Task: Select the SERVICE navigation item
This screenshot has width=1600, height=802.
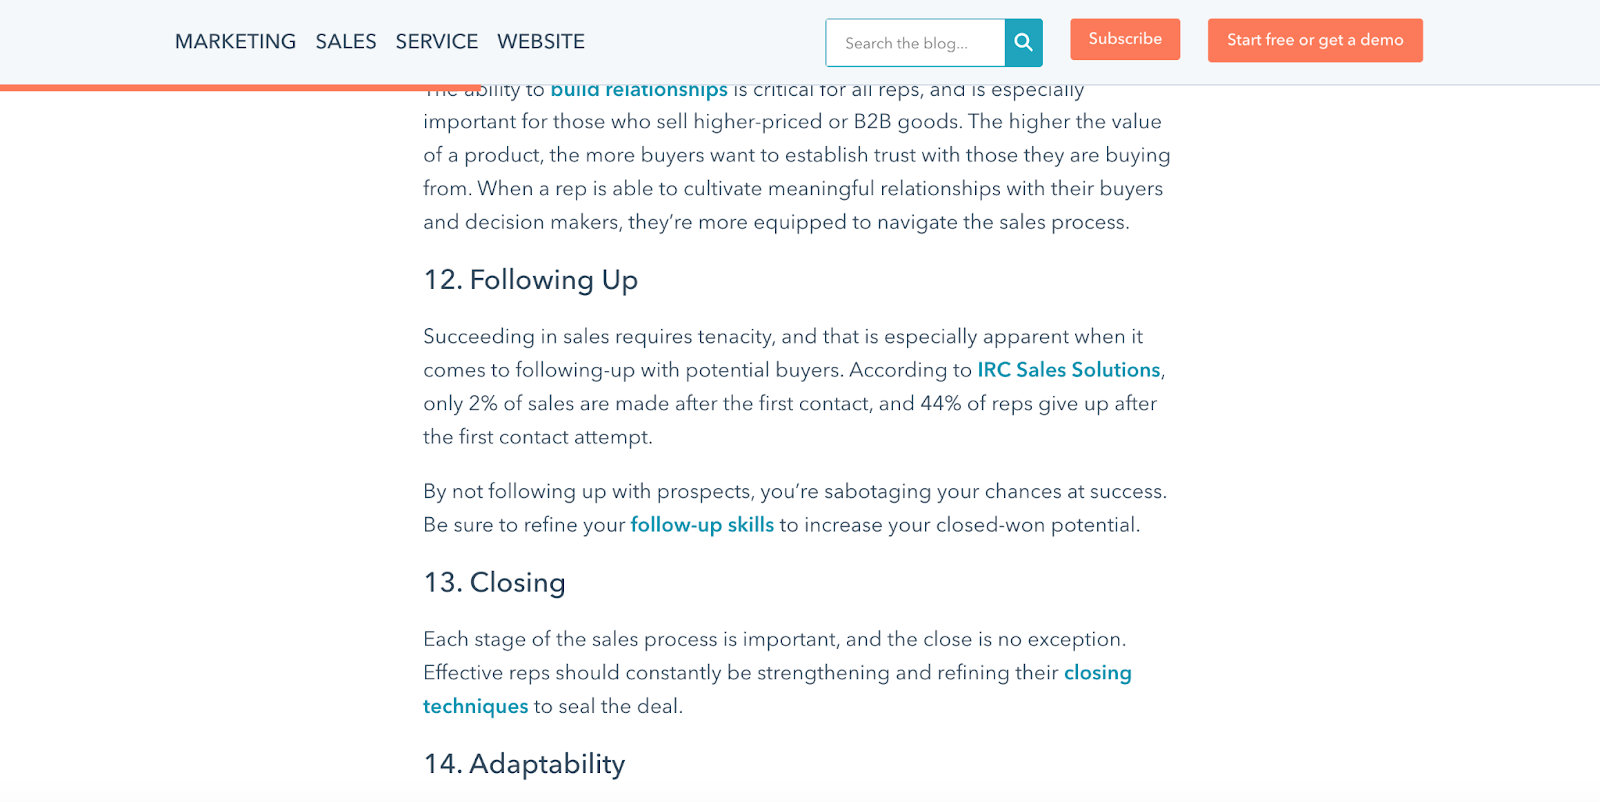Action: [437, 41]
